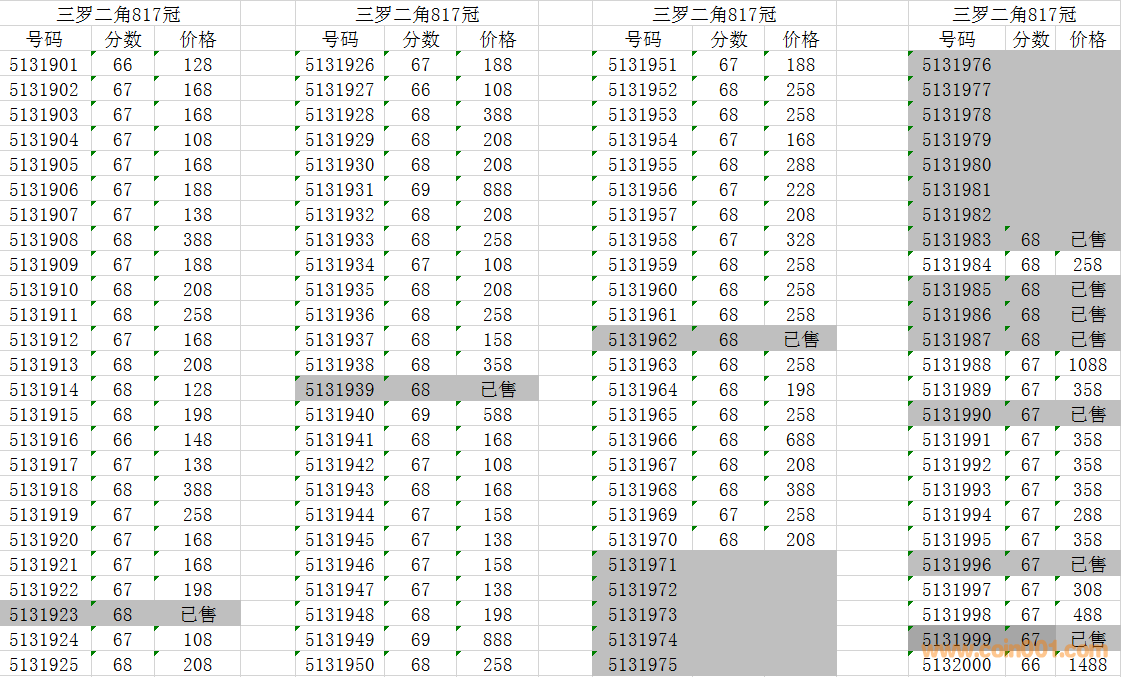Image resolution: width=1121 pixels, height=677 pixels.
Task: Click the 已售 cell for number 5131990
Action: 1087,415
